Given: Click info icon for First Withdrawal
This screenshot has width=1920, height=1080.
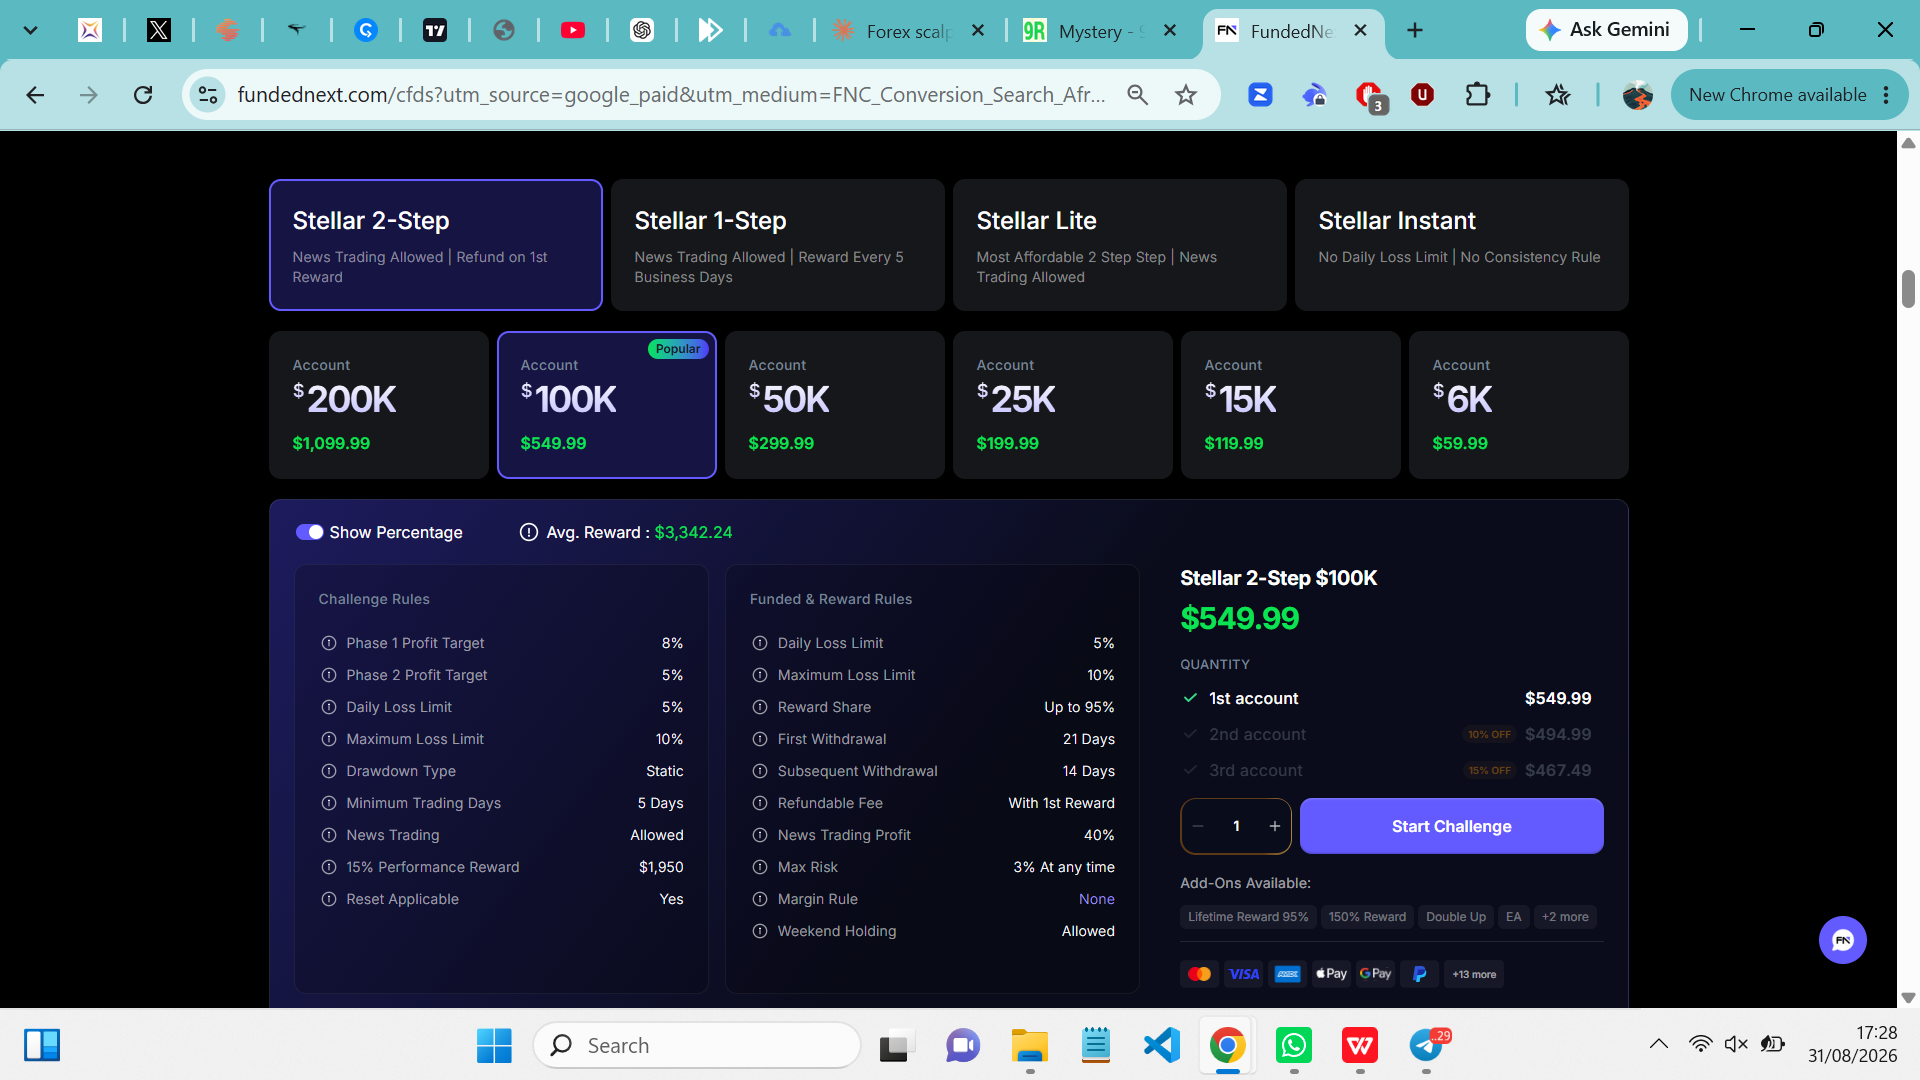Looking at the screenshot, I should 760,739.
